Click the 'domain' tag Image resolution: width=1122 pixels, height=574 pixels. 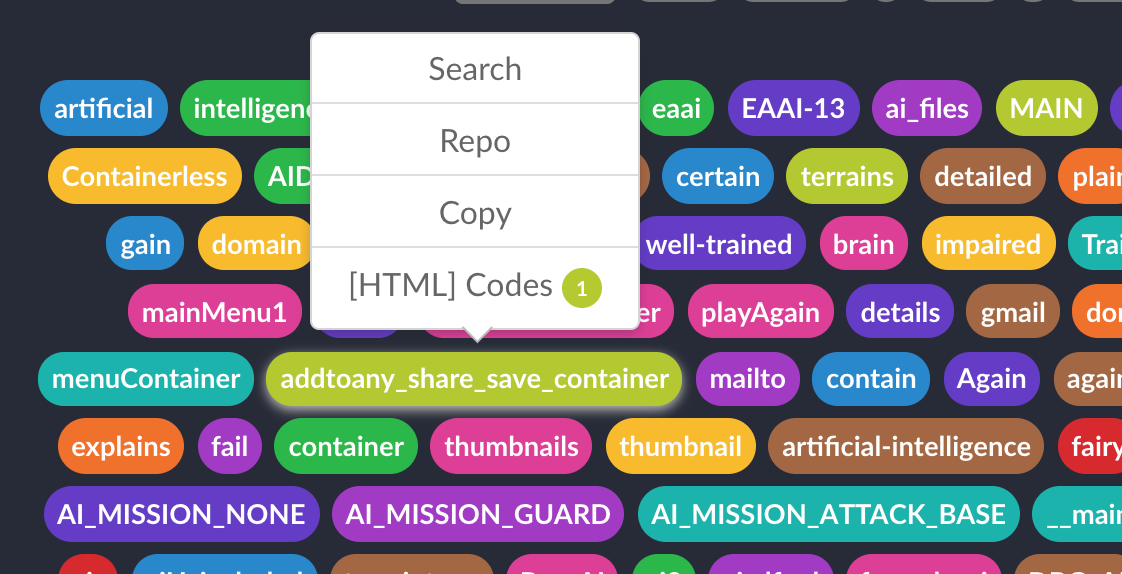[256, 244]
